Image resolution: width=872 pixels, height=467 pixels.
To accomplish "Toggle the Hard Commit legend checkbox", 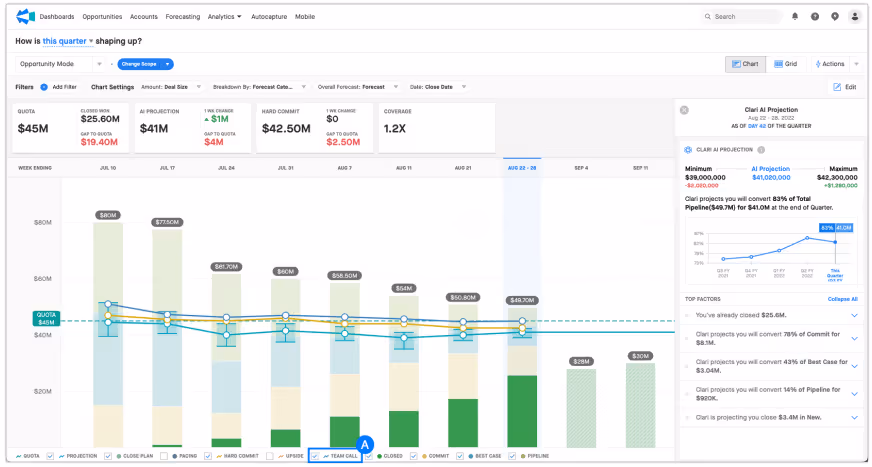I will (207, 456).
